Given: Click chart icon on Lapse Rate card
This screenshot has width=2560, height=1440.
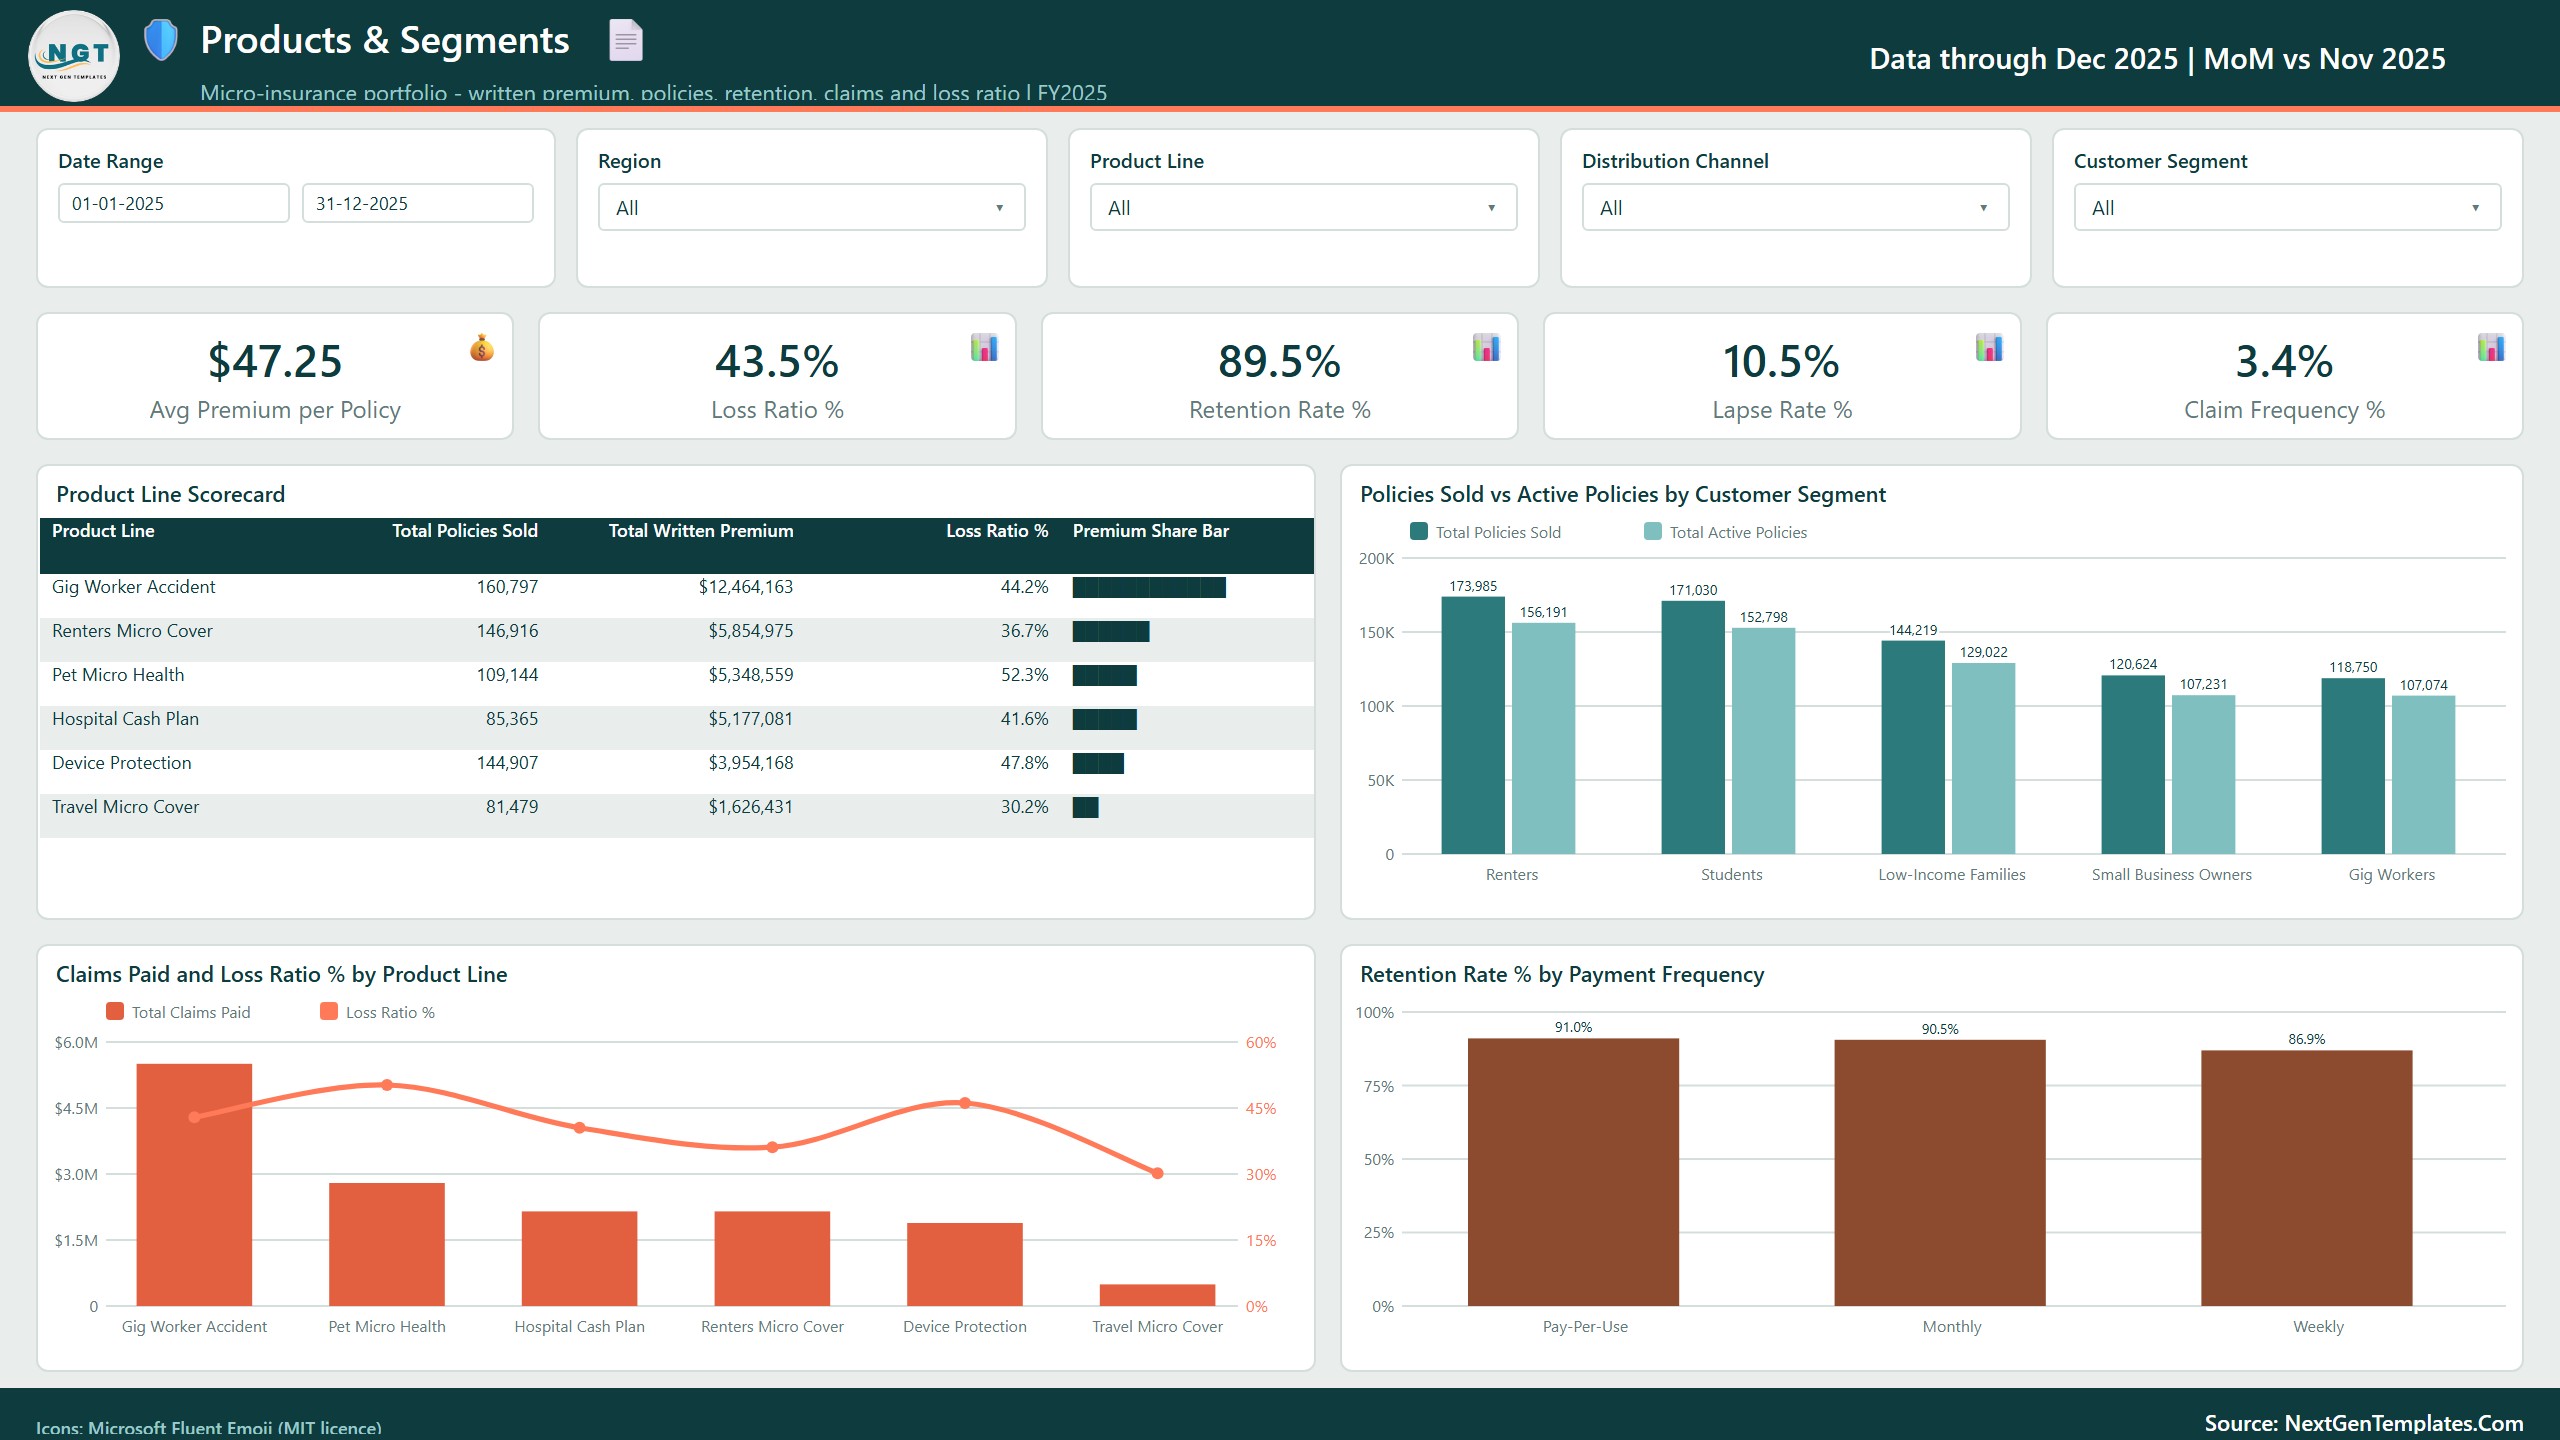Looking at the screenshot, I should [x=1989, y=347].
